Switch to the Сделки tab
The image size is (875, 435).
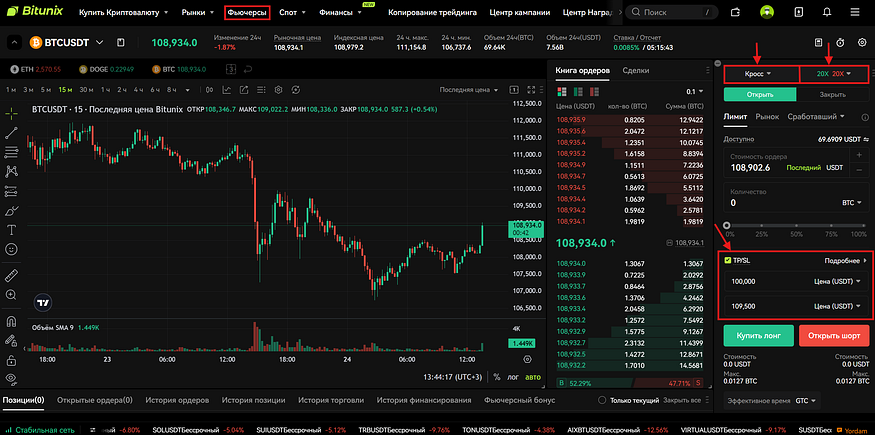point(635,70)
